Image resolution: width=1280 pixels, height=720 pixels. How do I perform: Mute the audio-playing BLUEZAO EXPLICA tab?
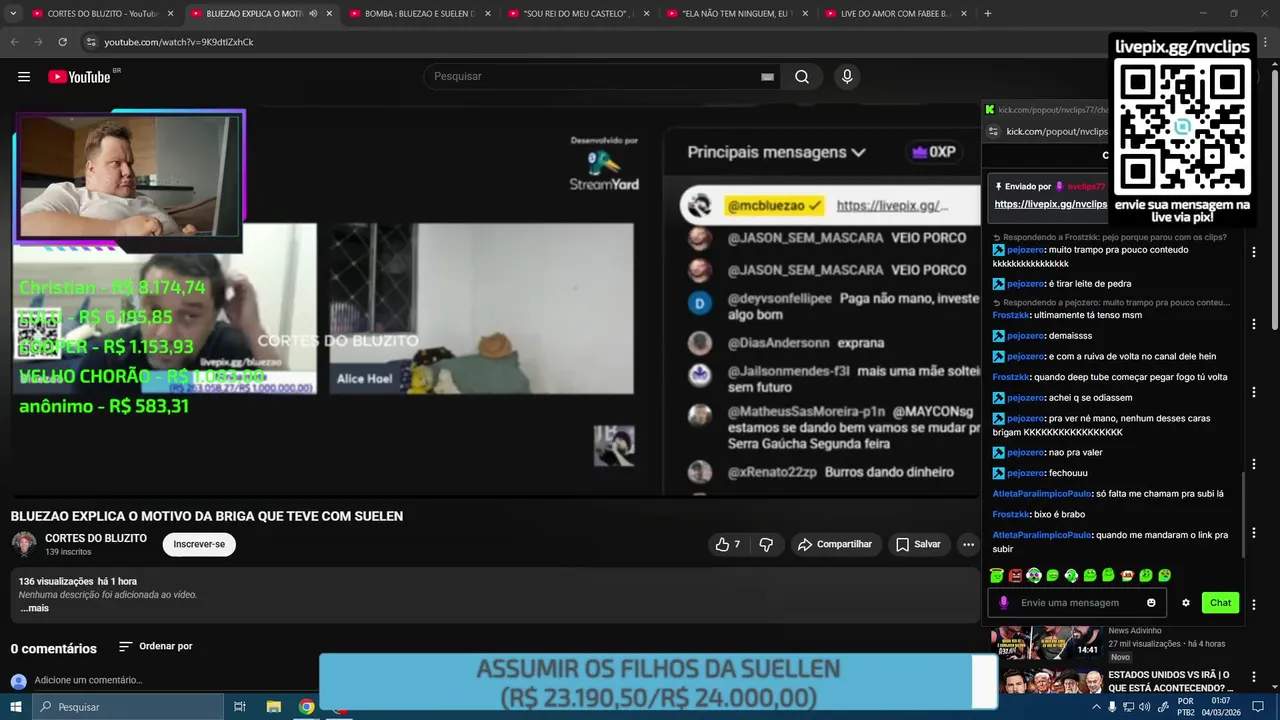[x=313, y=14]
